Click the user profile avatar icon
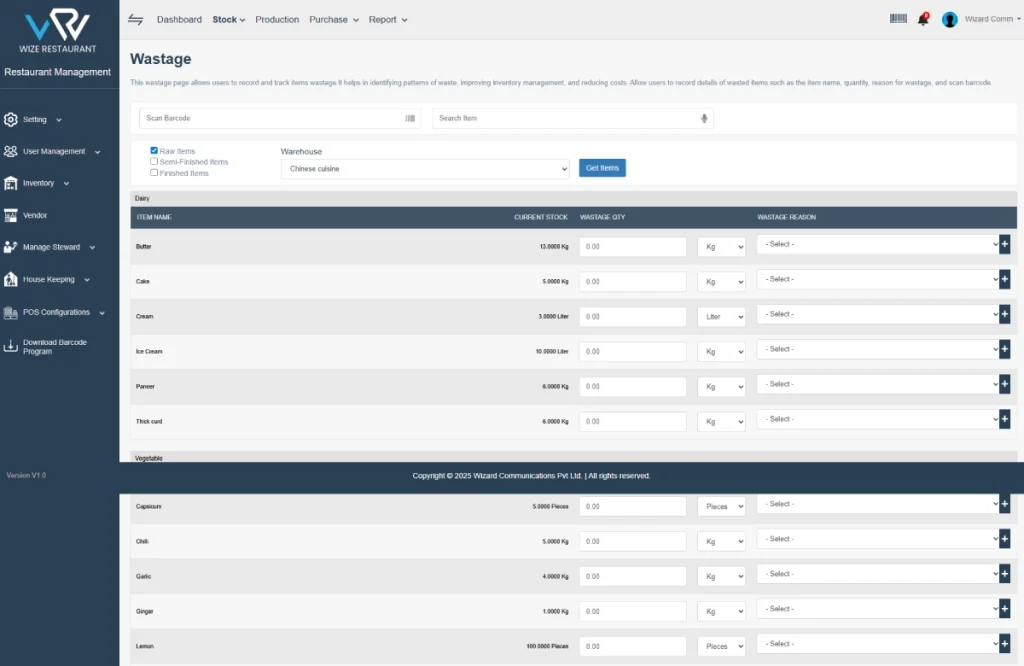 click(949, 19)
